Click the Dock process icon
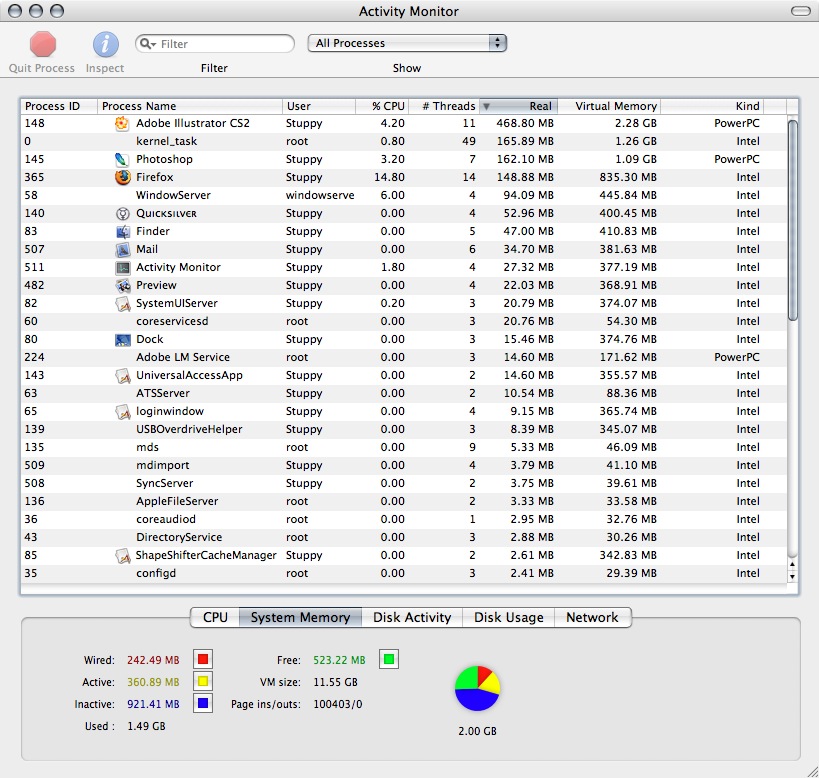This screenshot has height=778, width=819. (122, 339)
